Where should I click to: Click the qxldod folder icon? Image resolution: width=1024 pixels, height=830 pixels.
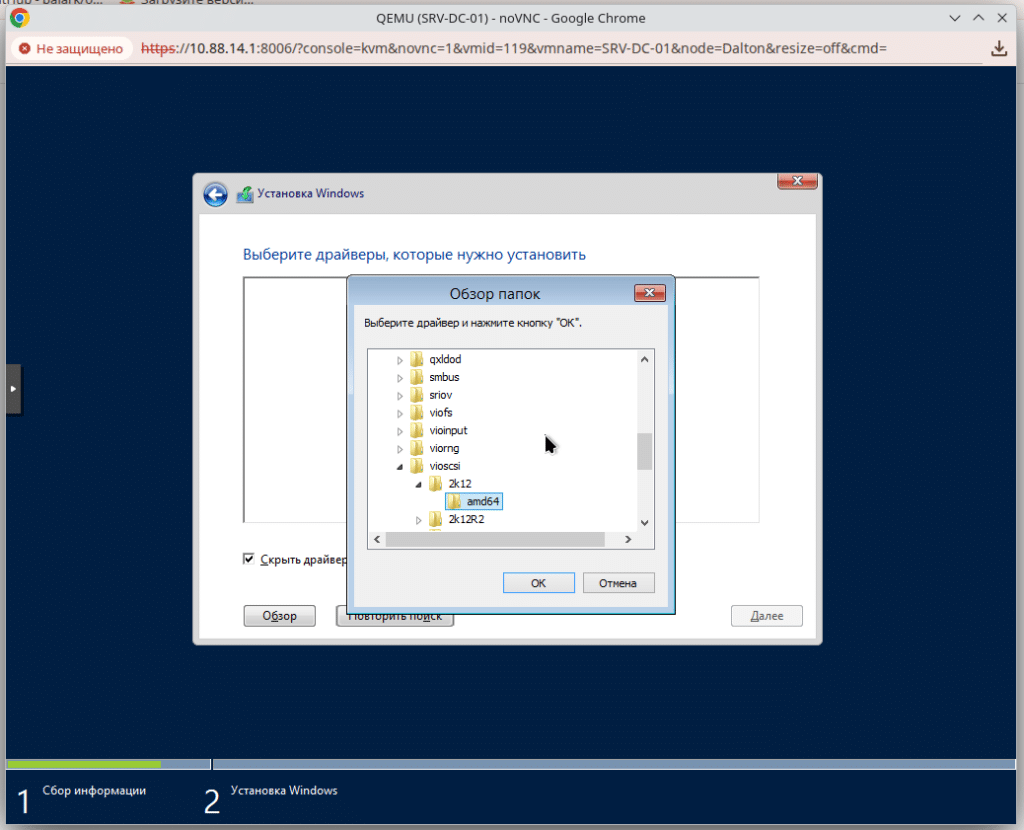(x=417, y=359)
